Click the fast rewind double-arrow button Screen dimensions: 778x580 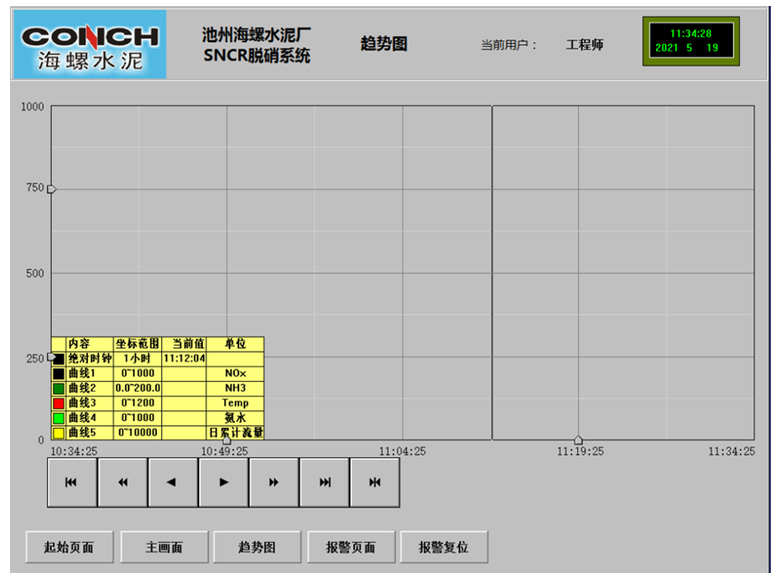pos(123,482)
